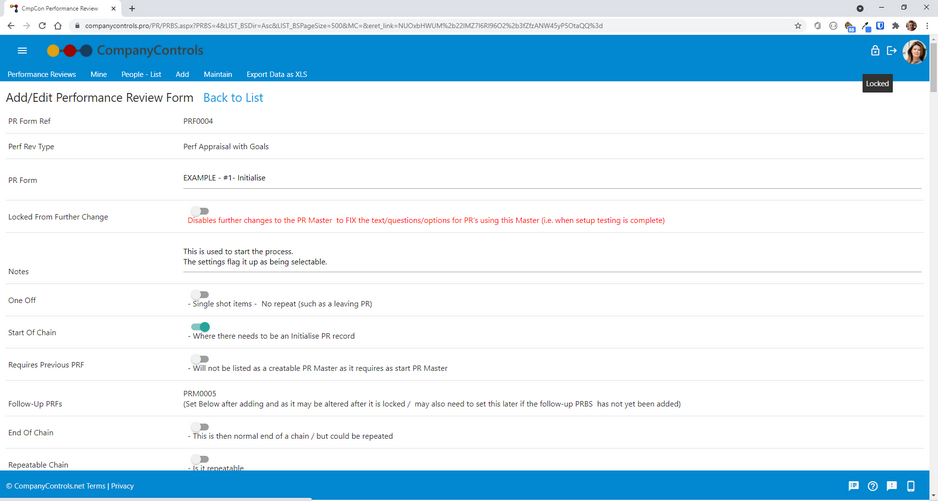Open the Terms link in footer

point(96,486)
